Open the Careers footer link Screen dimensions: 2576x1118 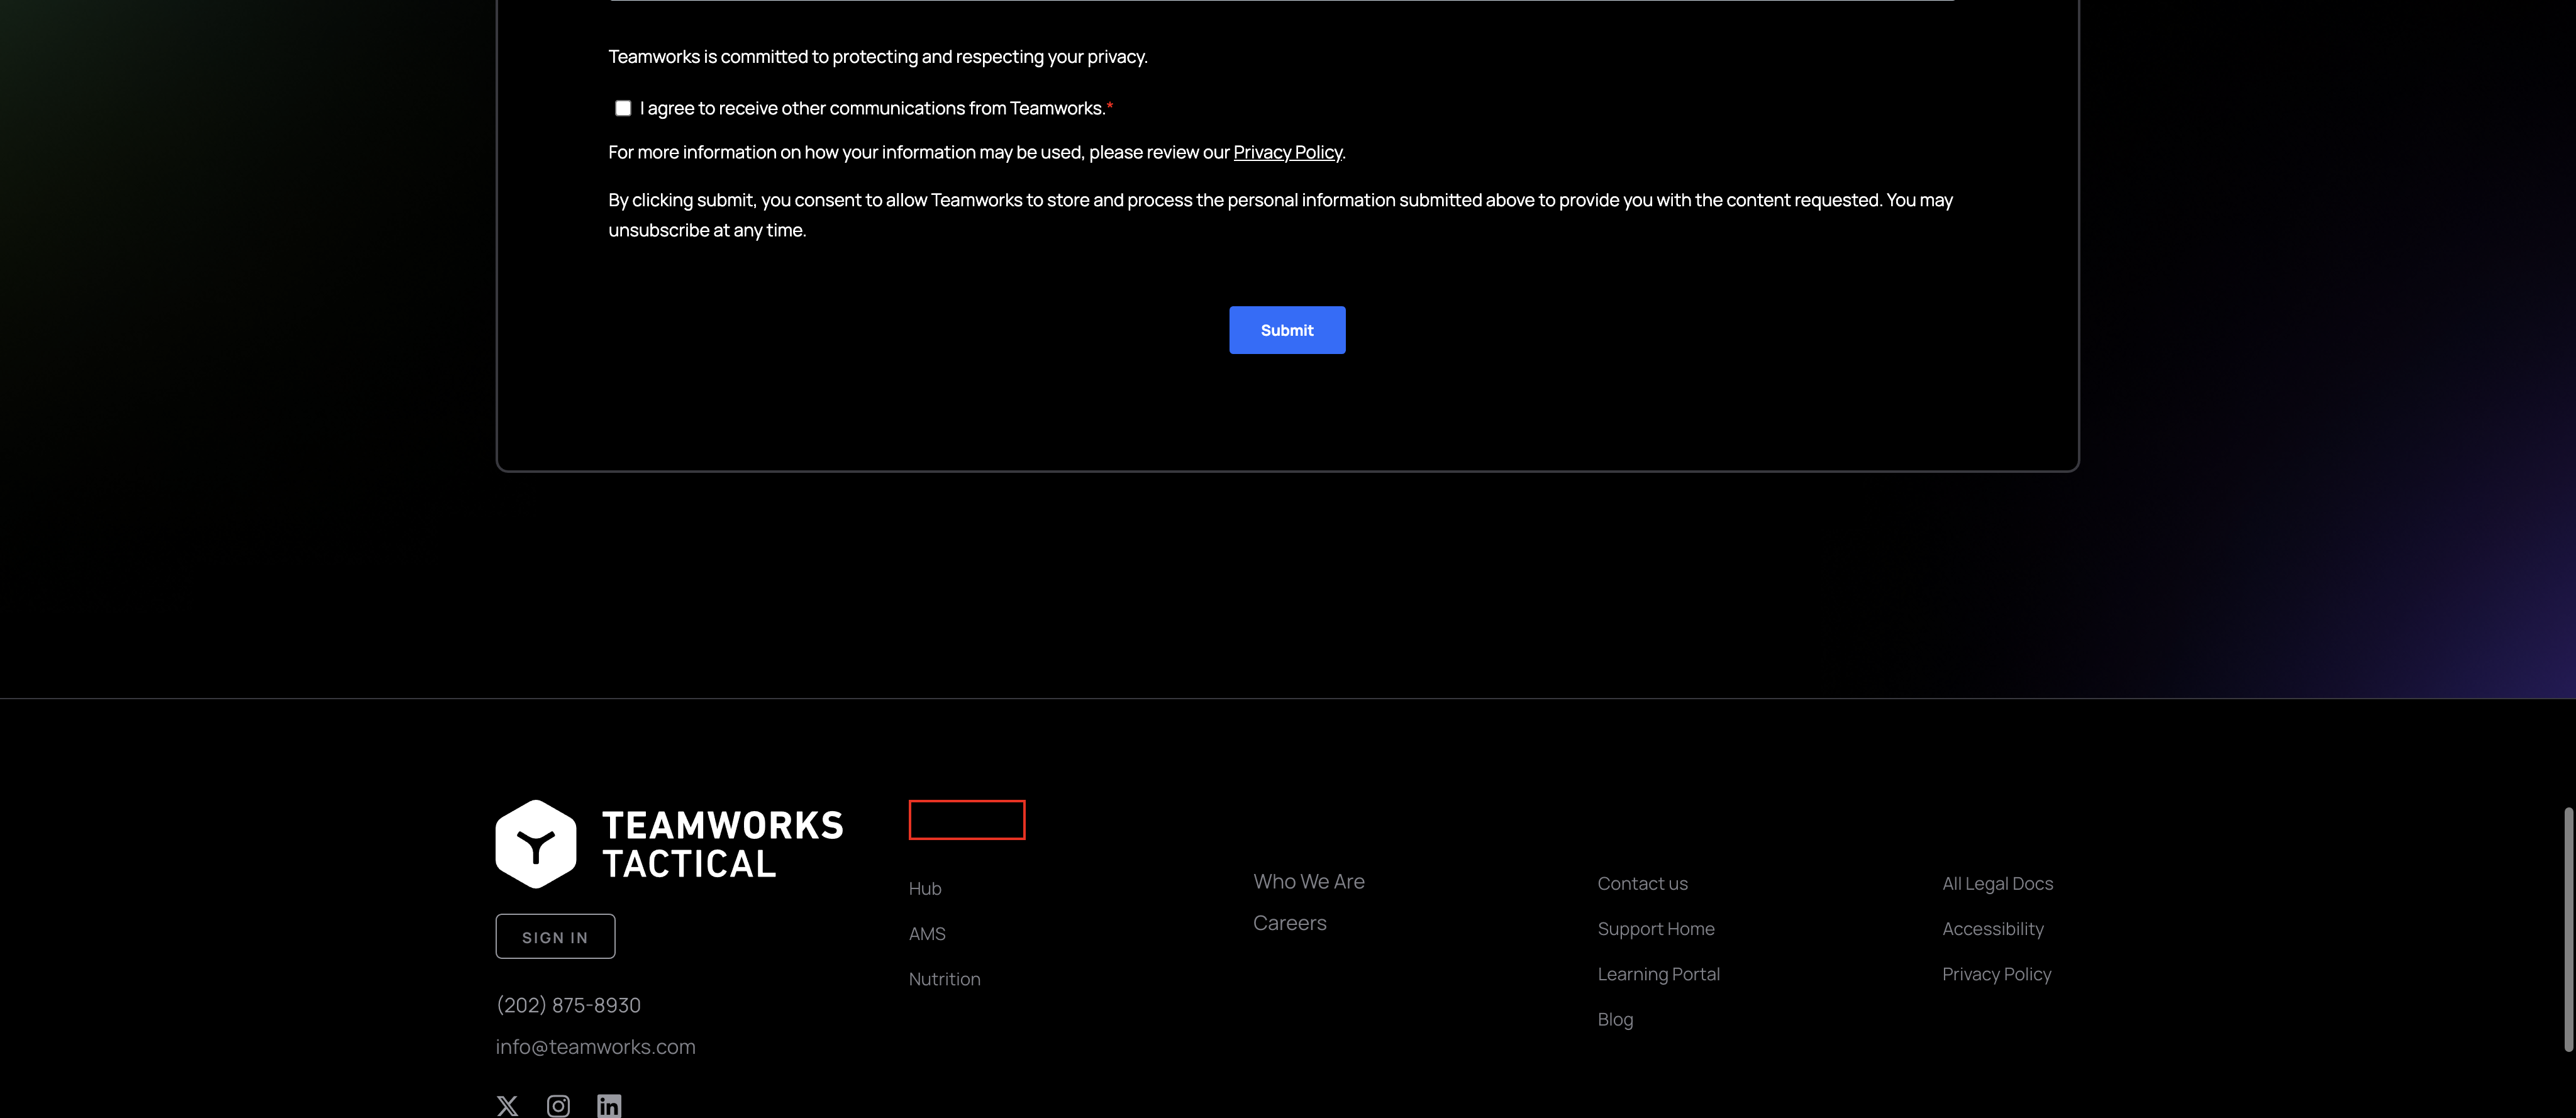coord(1289,923)
